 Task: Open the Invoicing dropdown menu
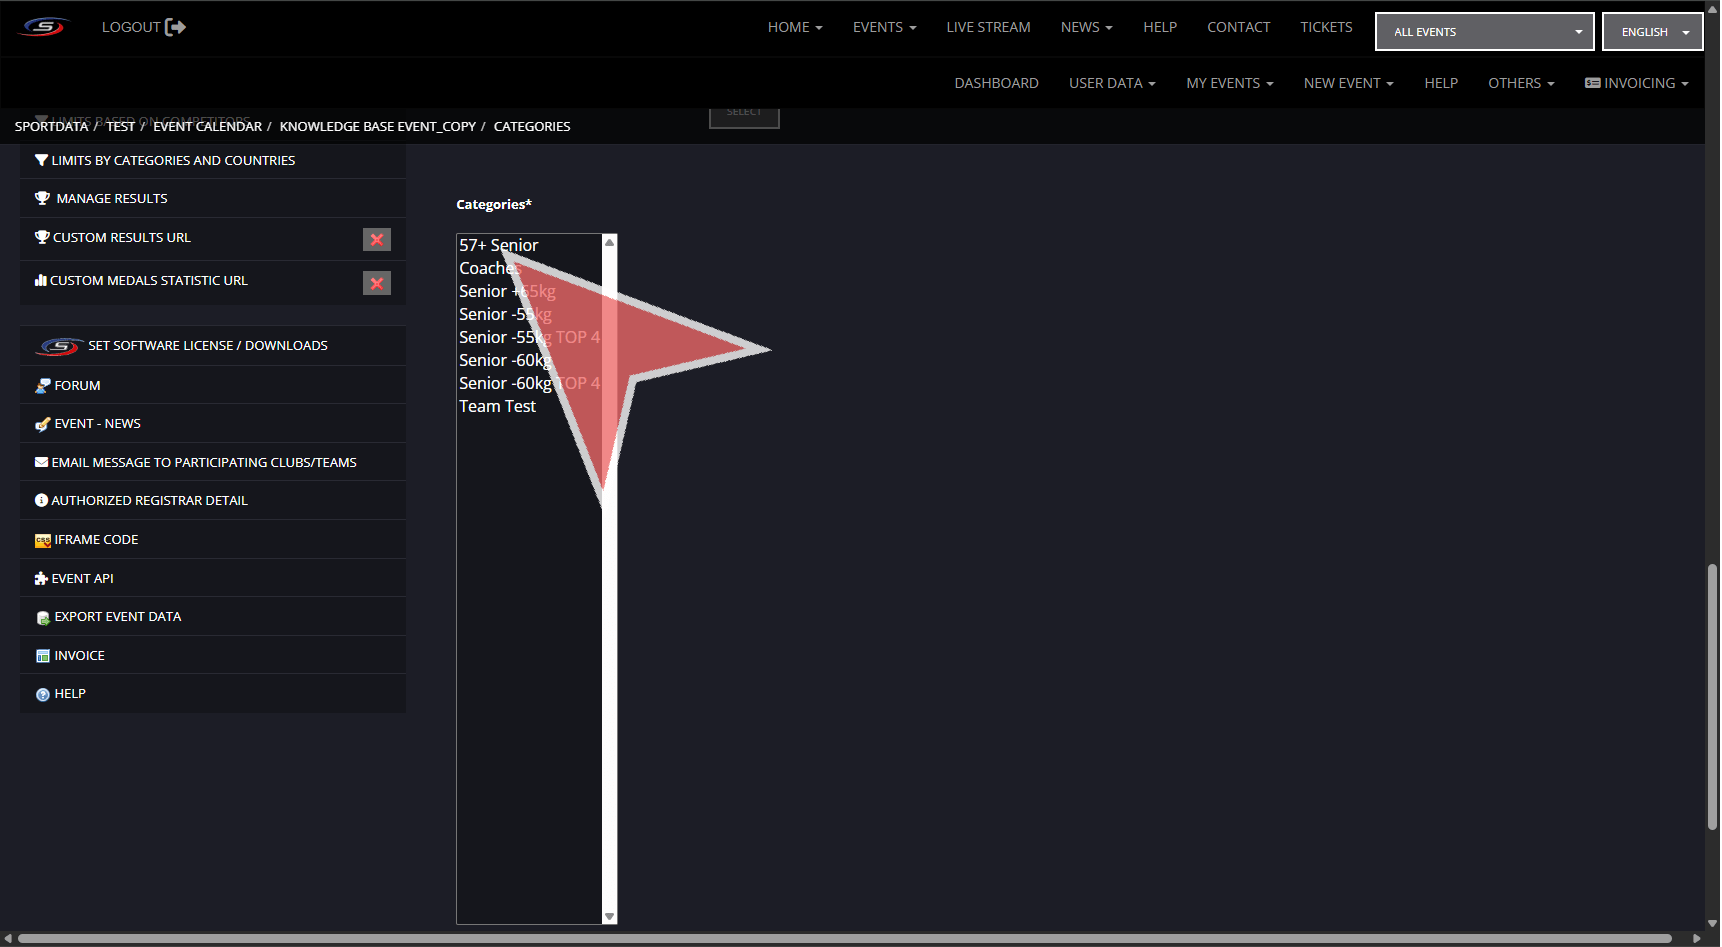point(1637,83)
